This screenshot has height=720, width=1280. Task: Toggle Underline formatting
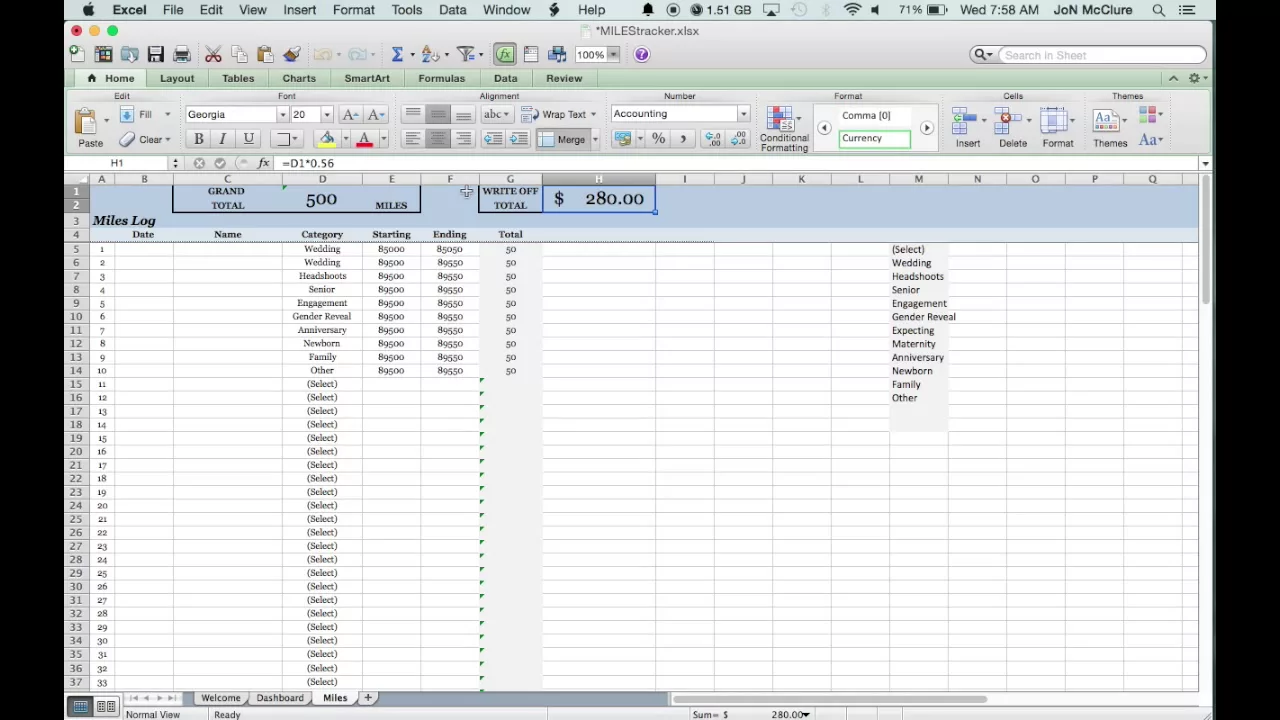(248, 139)
